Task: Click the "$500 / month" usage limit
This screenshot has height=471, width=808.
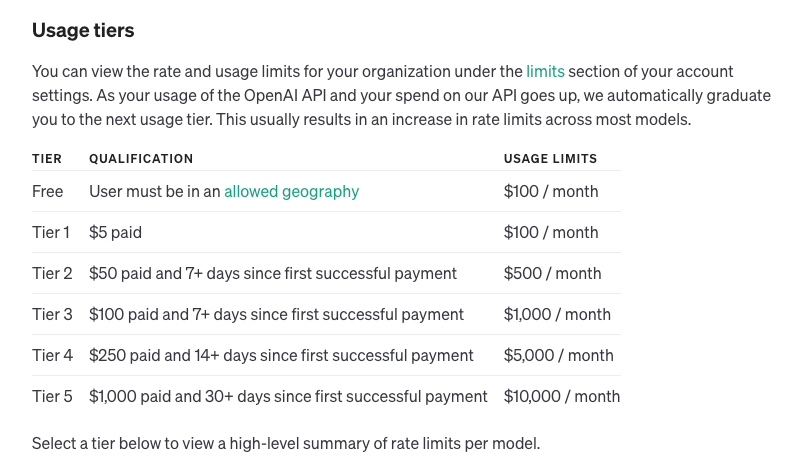Action: [x=552, y=273]
